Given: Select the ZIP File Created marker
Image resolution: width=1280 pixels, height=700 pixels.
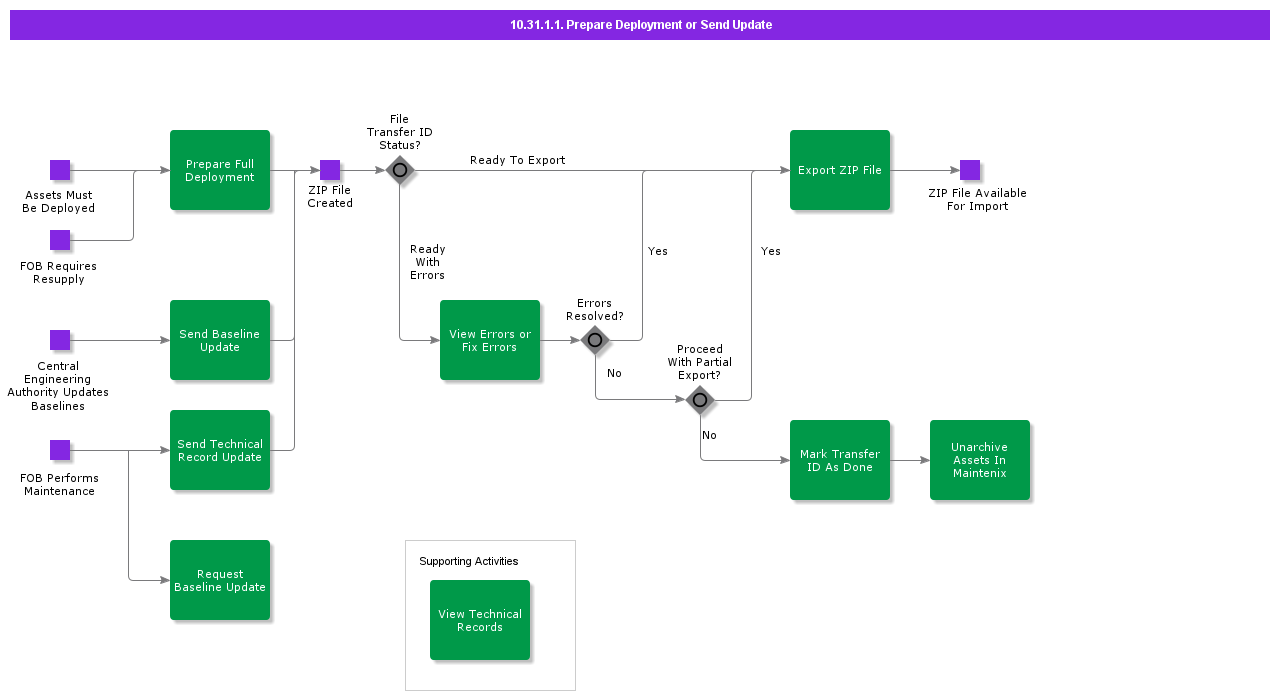Looking at the screenshot, I should coord(330,168).
